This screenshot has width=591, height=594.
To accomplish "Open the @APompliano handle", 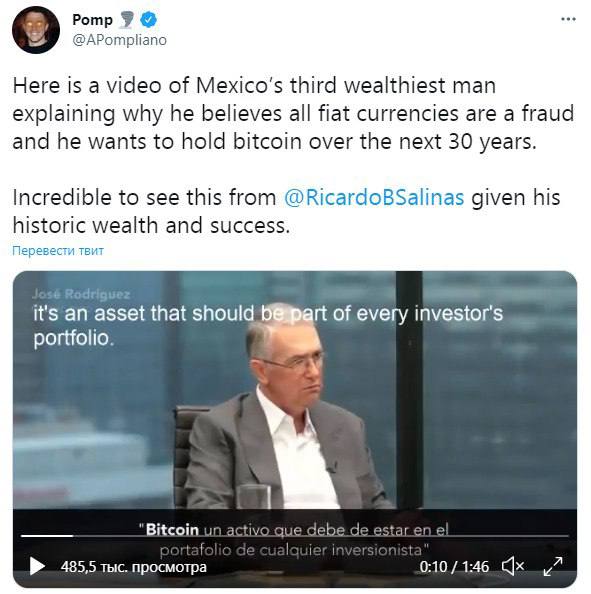I will point(119,40).
